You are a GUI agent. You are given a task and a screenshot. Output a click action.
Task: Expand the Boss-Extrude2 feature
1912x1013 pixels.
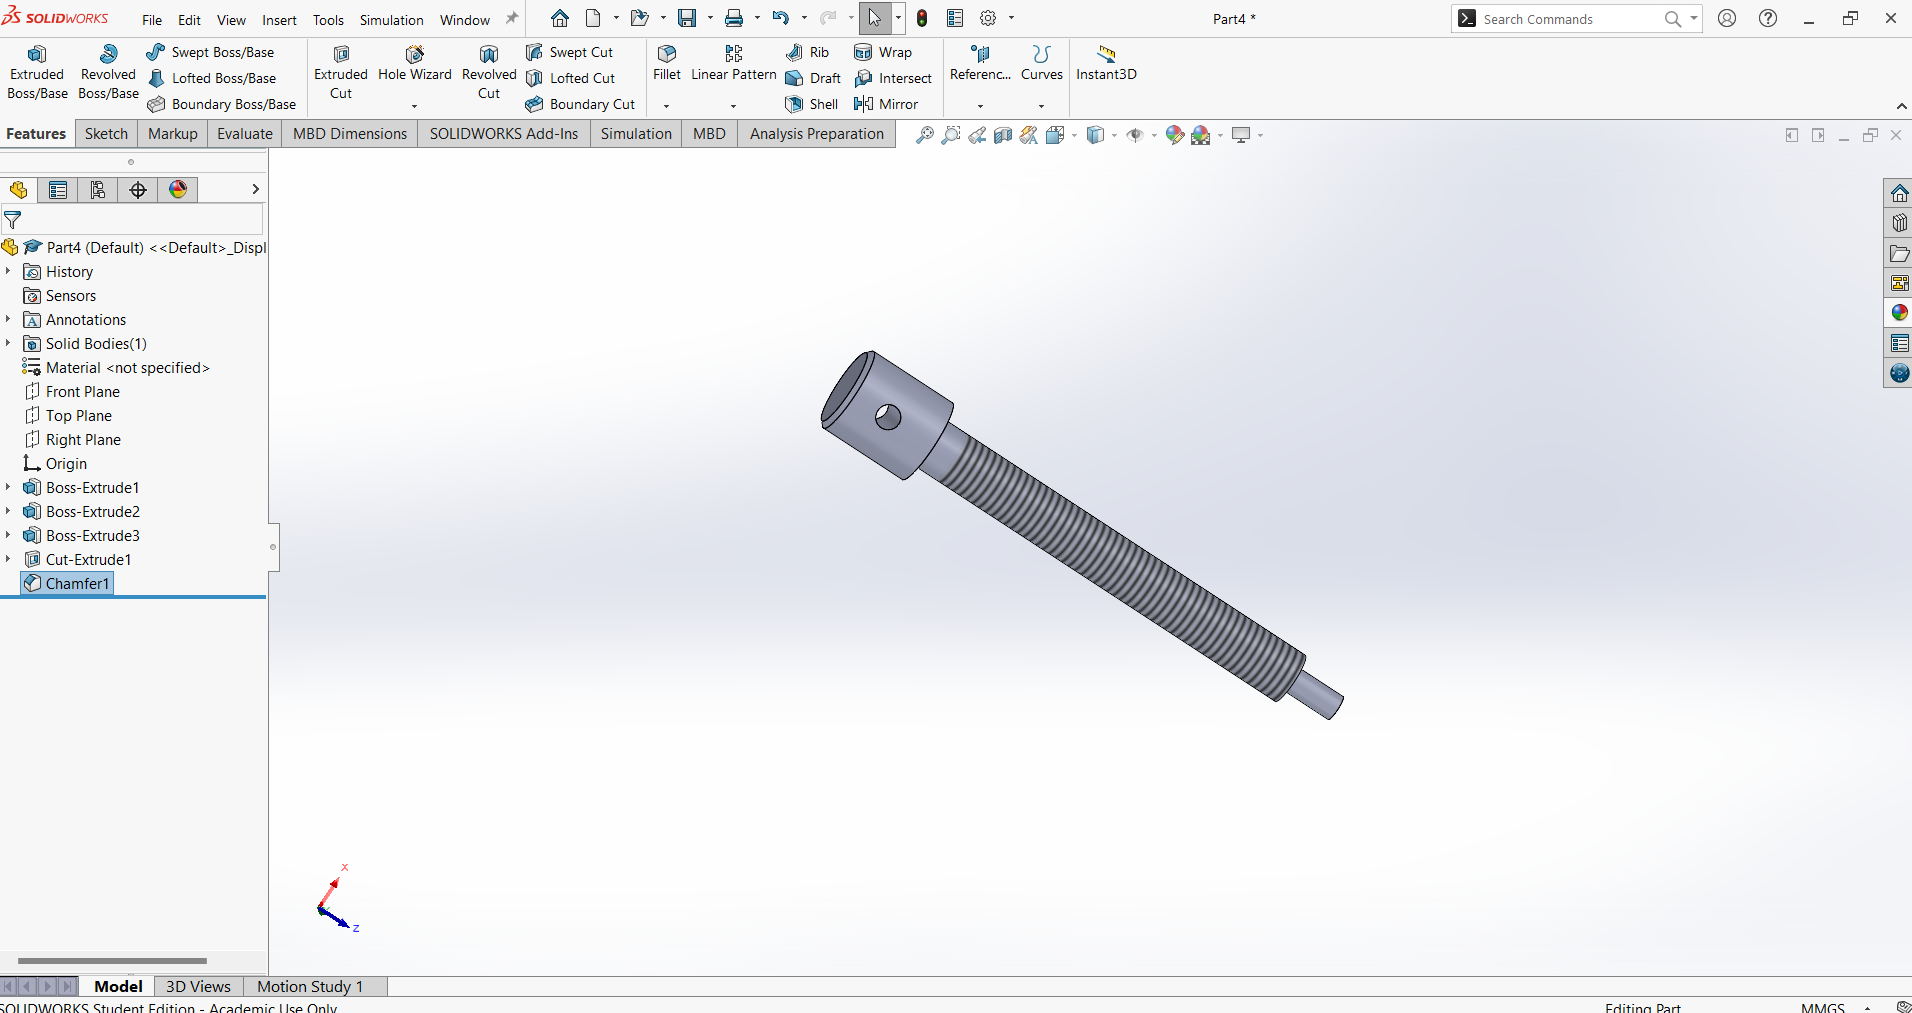(x=8, y=511)
